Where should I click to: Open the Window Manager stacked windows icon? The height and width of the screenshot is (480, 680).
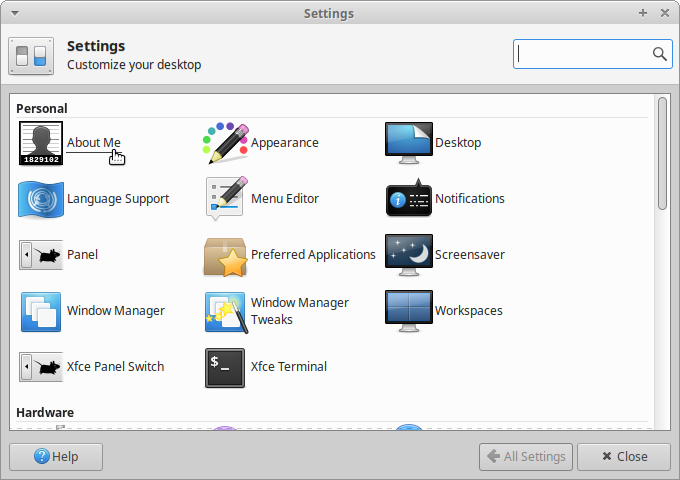[x=41, y=312]
